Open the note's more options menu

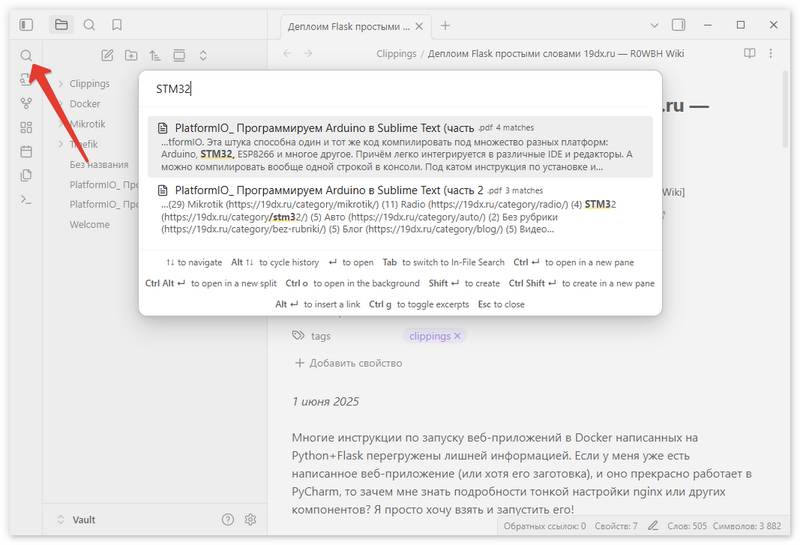coord(771,53)
